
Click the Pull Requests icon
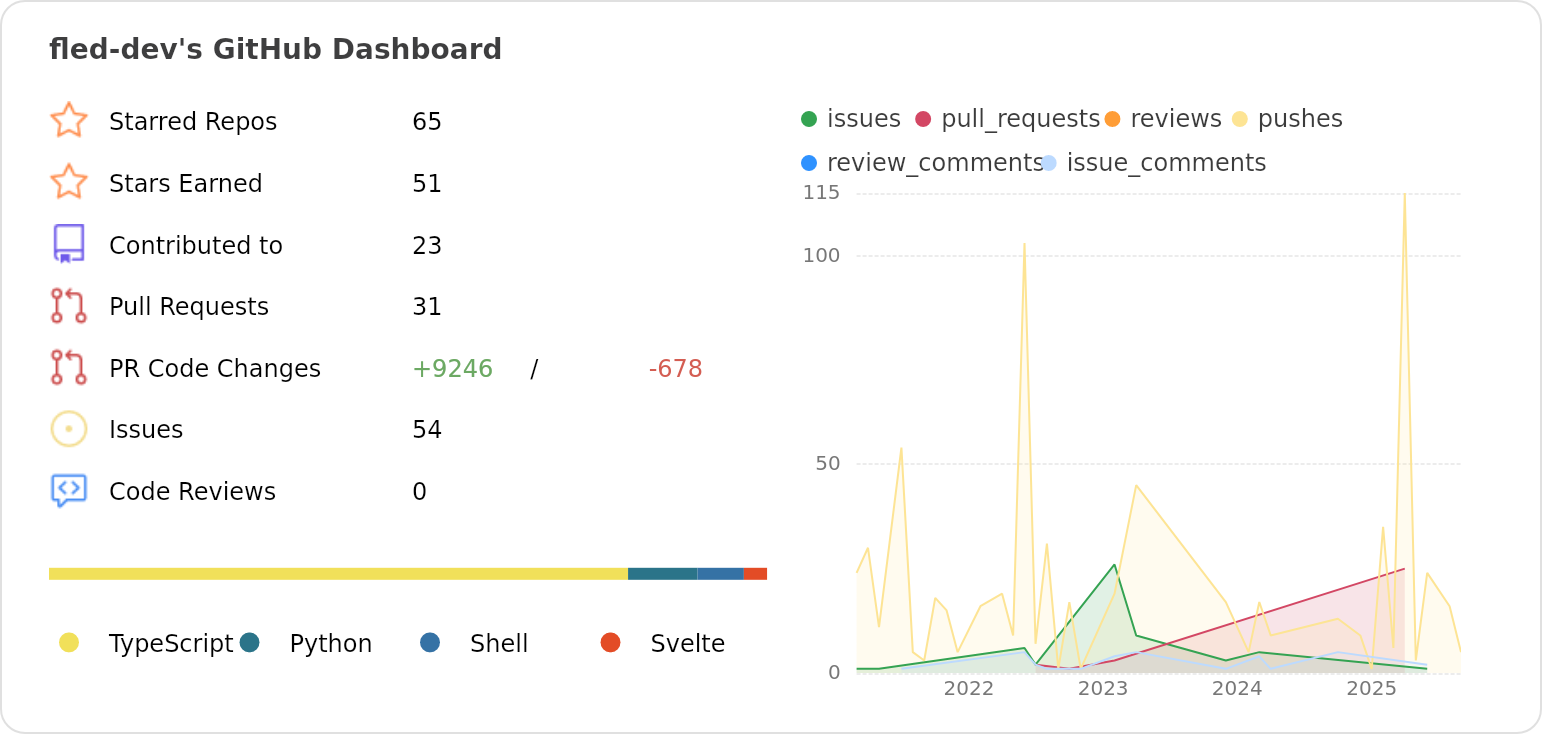[x=69, y=306]
